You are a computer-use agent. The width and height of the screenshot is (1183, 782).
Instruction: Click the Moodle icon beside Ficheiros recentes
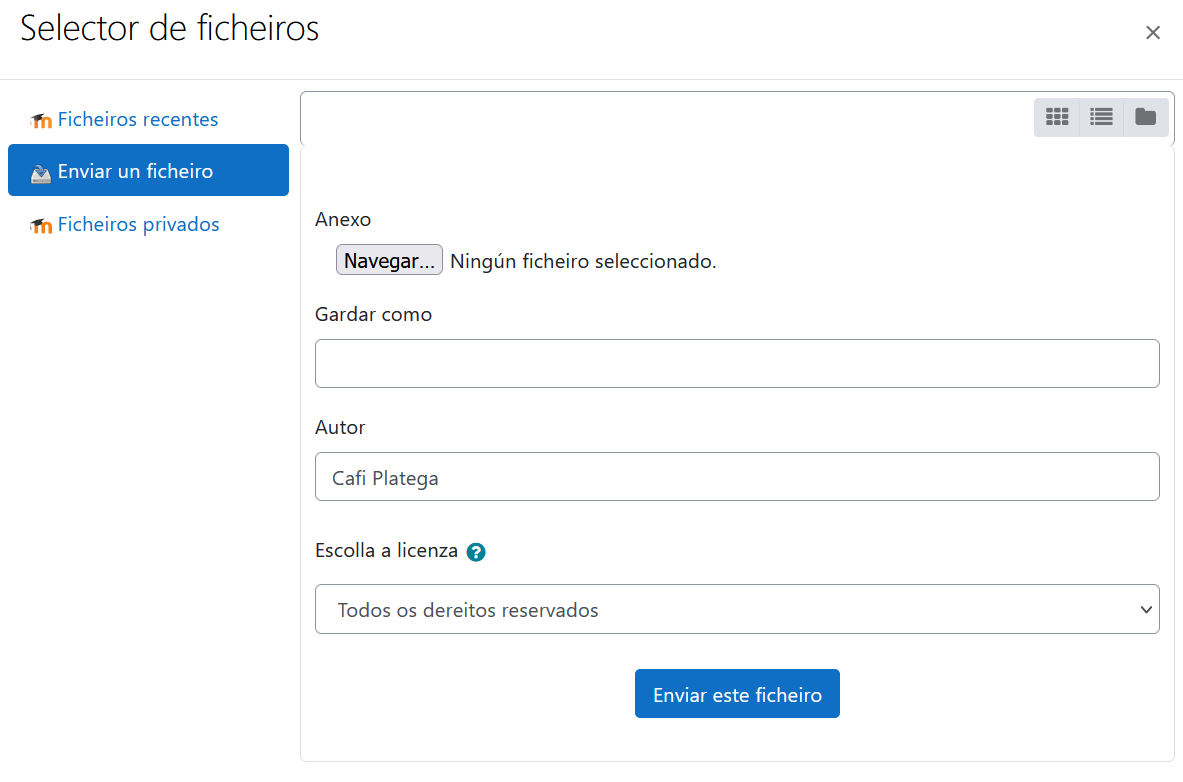(x=41, y=120)
